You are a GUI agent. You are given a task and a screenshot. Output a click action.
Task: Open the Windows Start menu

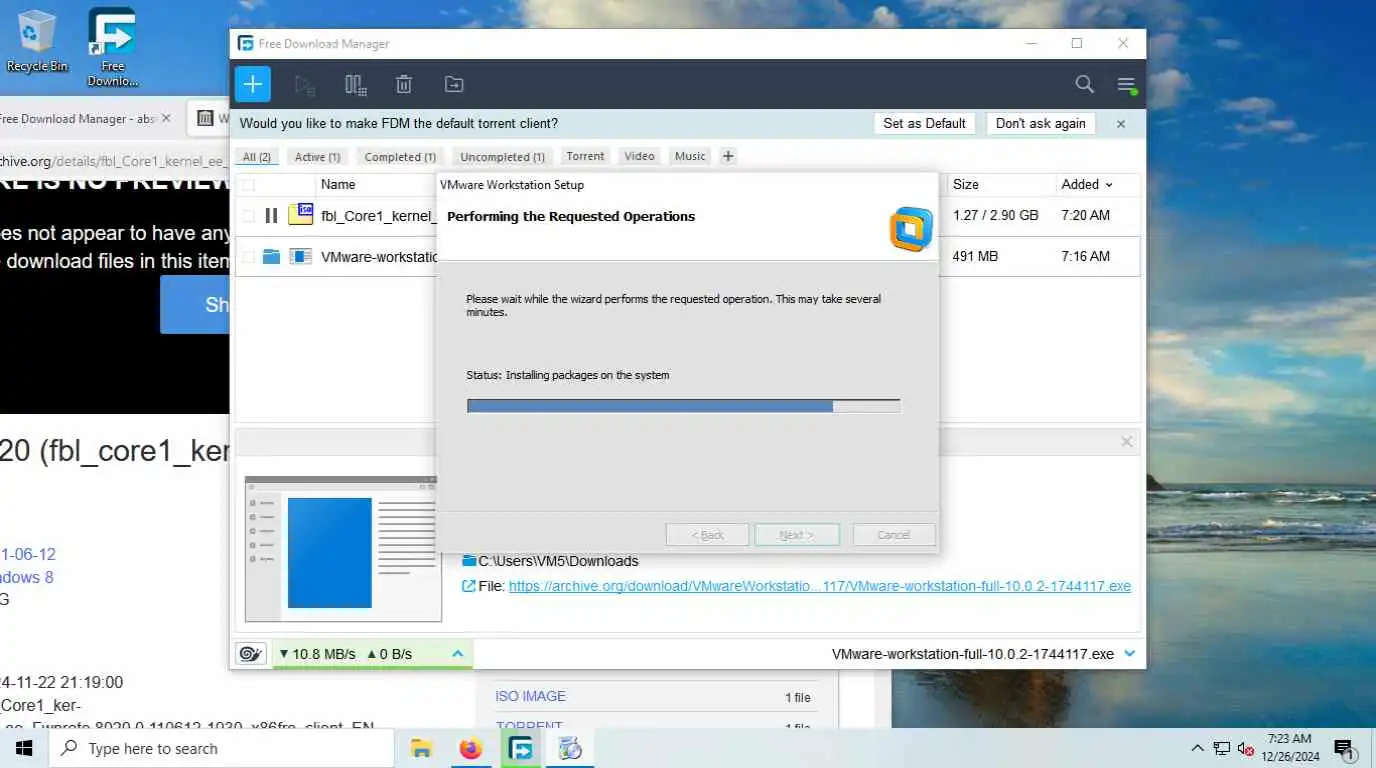click(24, 748)
